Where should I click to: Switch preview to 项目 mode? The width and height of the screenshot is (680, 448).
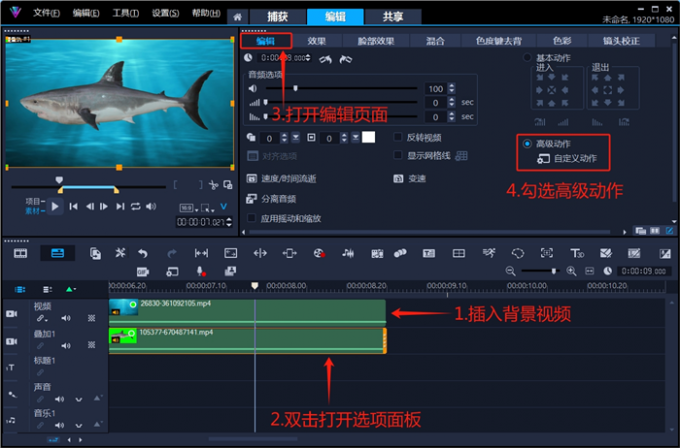pos(35,201)
